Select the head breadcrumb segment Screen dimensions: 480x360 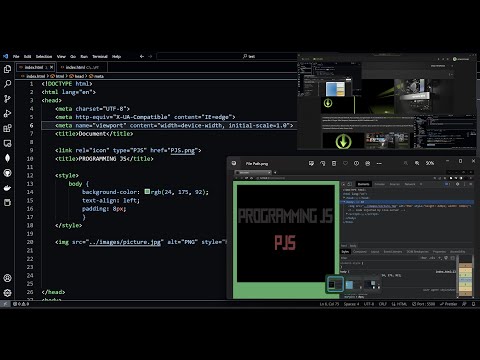click(x=77, y=76)
